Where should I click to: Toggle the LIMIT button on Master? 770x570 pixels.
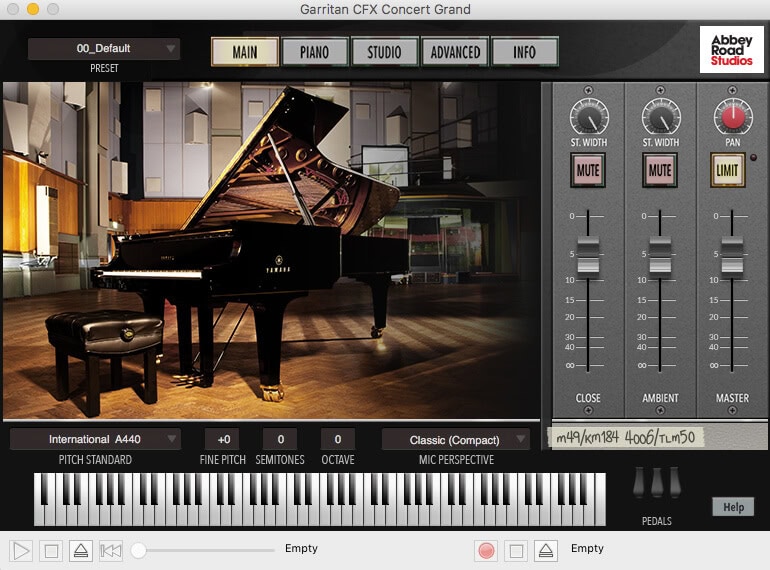pyautogui.click(x=727, y=170)
